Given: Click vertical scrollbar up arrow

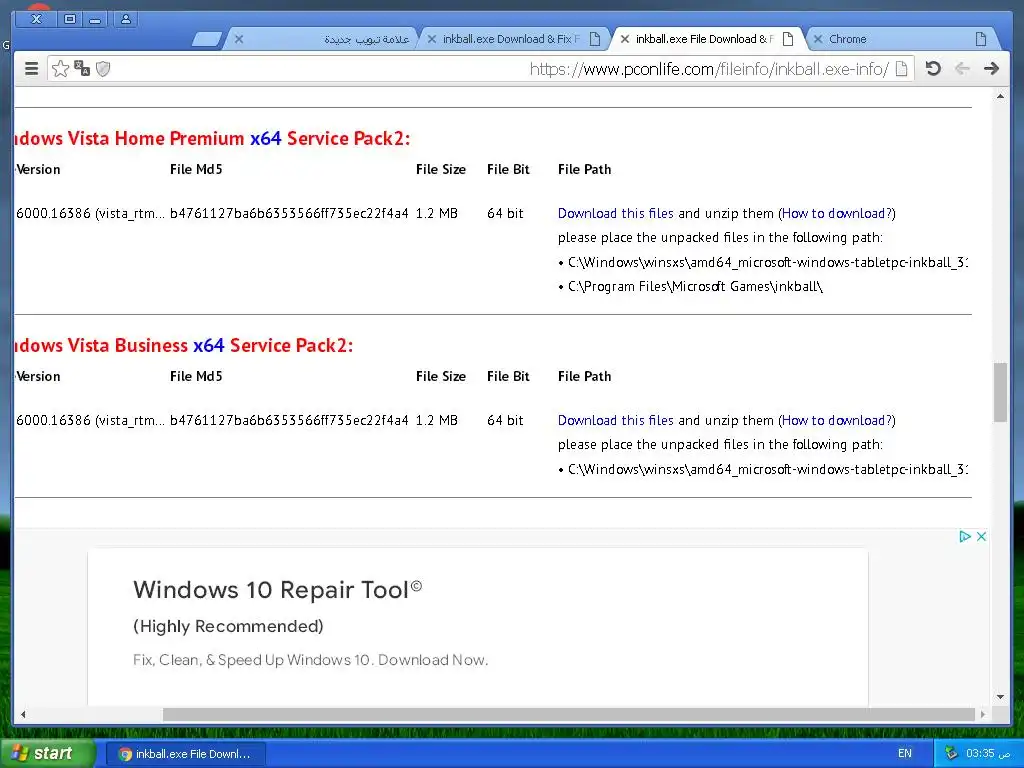Looking at the screenshot, I should click(x=1000, y=97).
